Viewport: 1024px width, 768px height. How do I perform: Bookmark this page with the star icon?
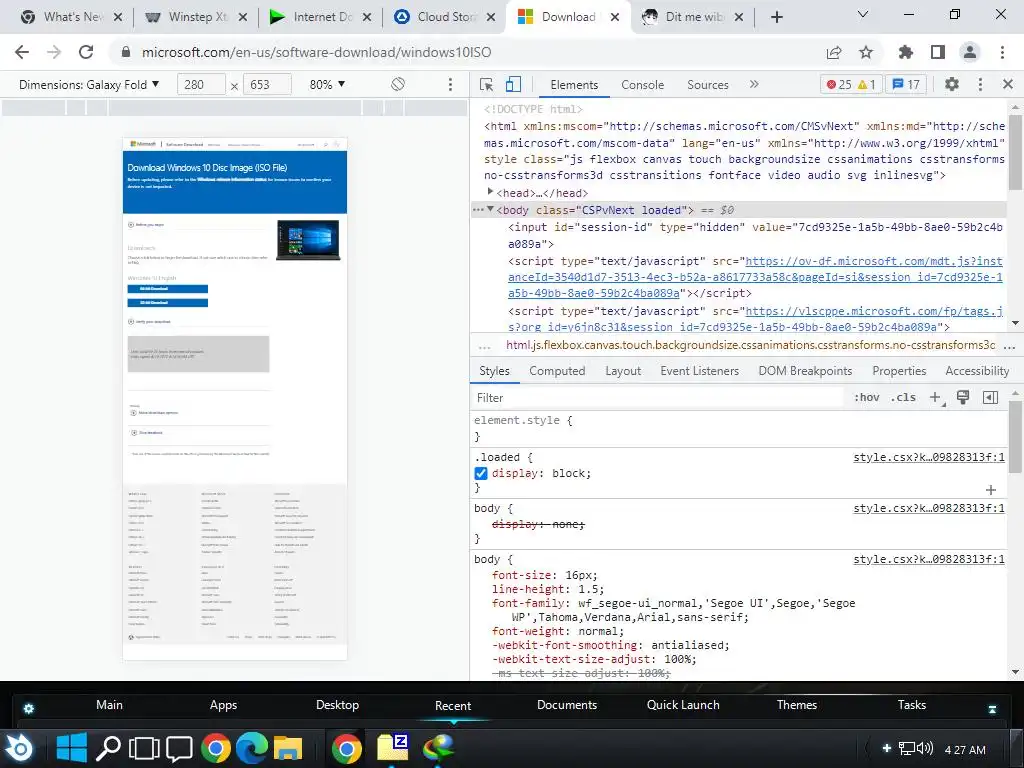pyautogui.click(x=866, y=52)
